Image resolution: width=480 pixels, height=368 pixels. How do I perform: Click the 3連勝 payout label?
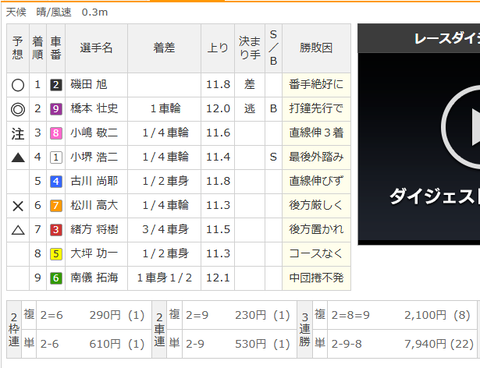(x=305, y=330)
